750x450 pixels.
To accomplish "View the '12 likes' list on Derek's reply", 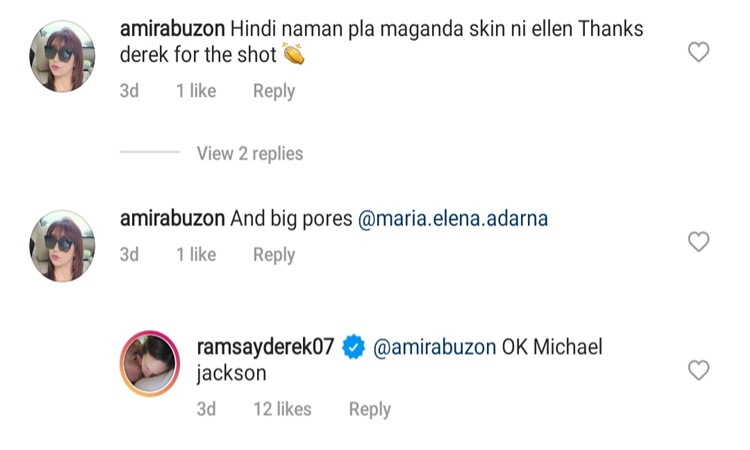I will (280, 409).
